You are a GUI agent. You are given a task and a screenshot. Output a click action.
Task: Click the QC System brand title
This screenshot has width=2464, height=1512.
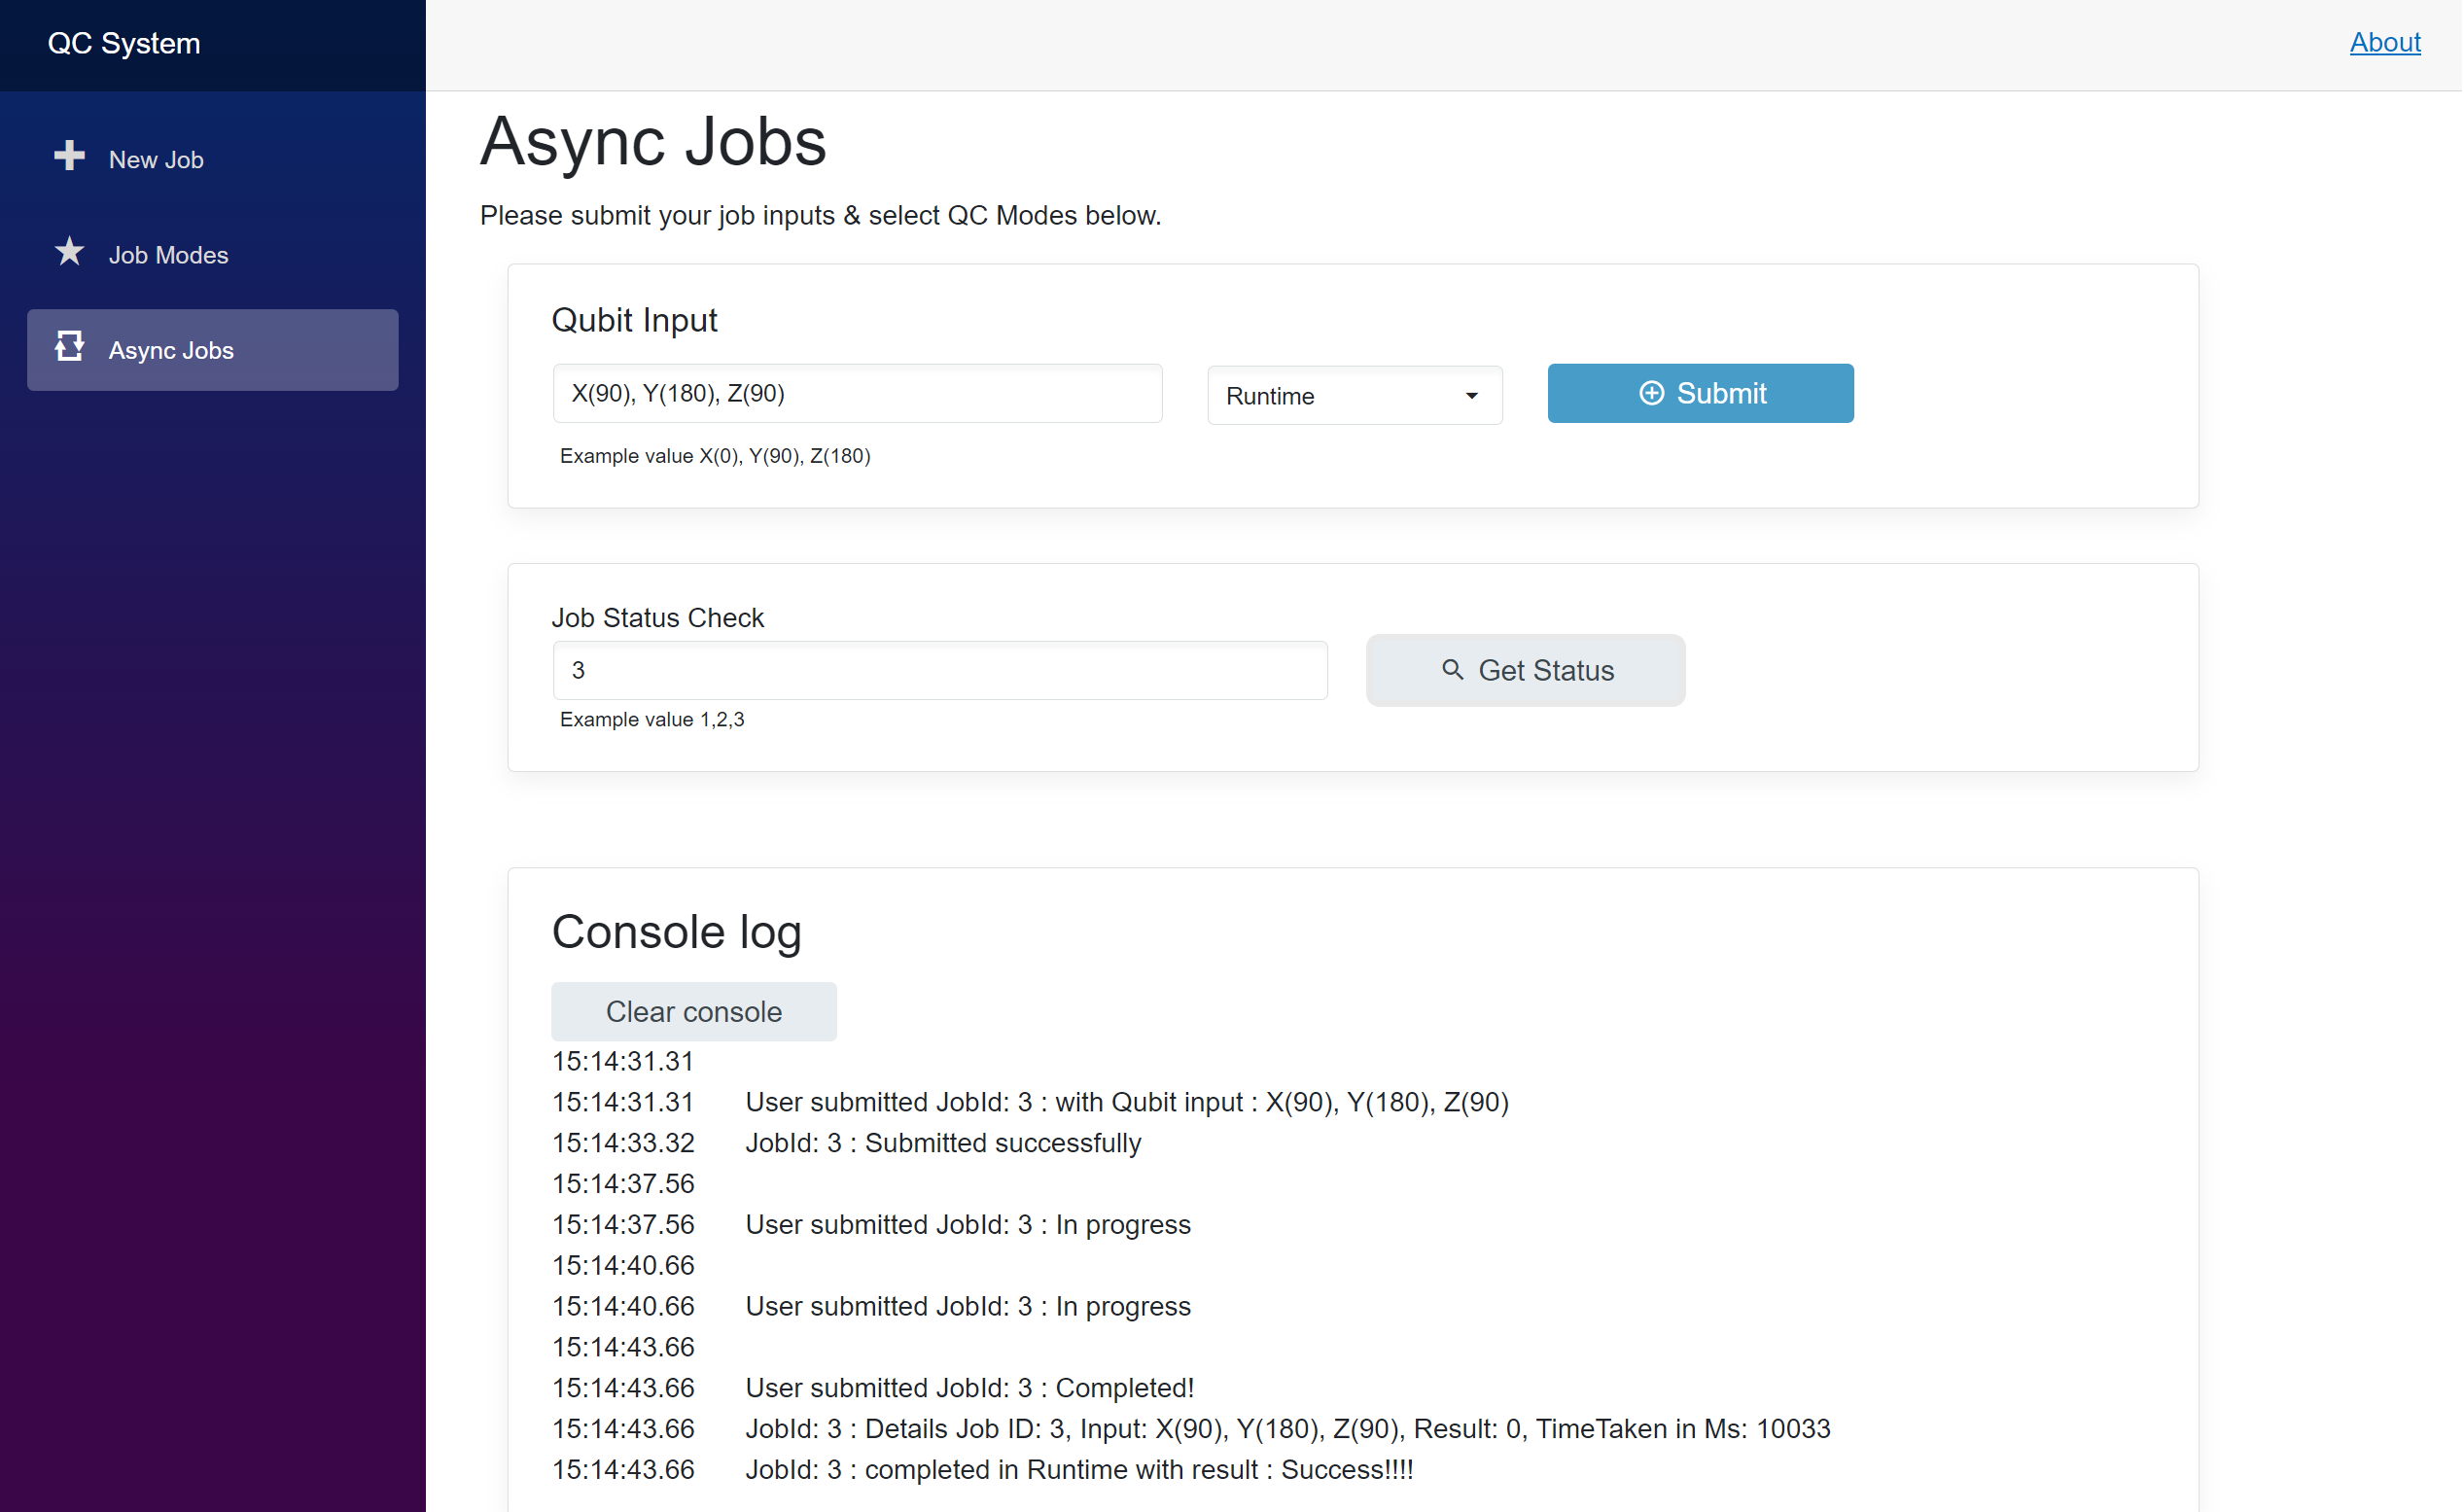point(124,44)
